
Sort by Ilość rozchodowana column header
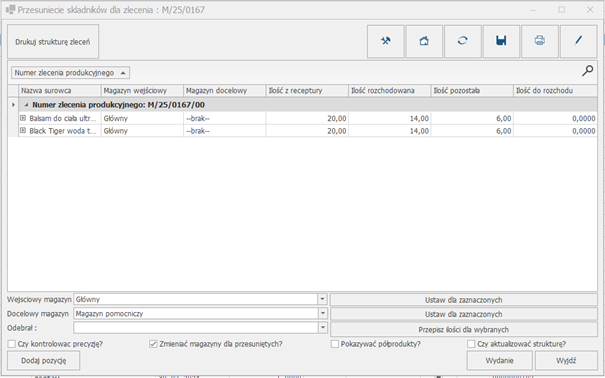(390, 91)
